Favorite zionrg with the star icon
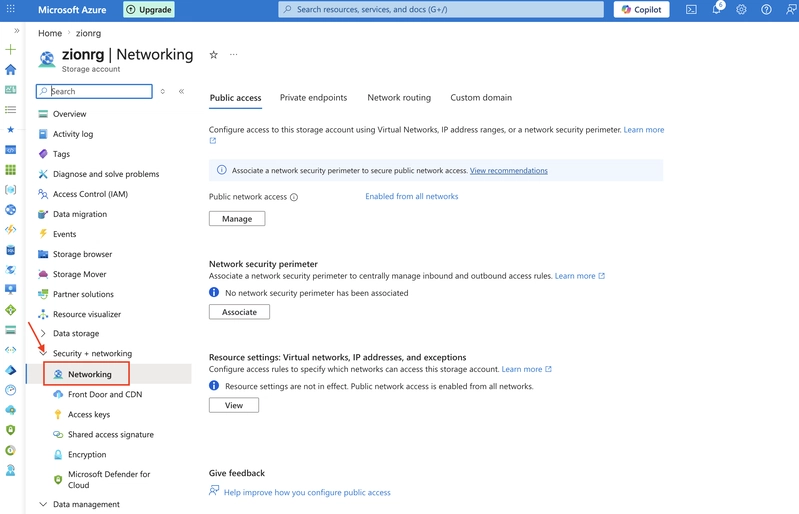Screen dimensions: 799x514 click(214, 55)
